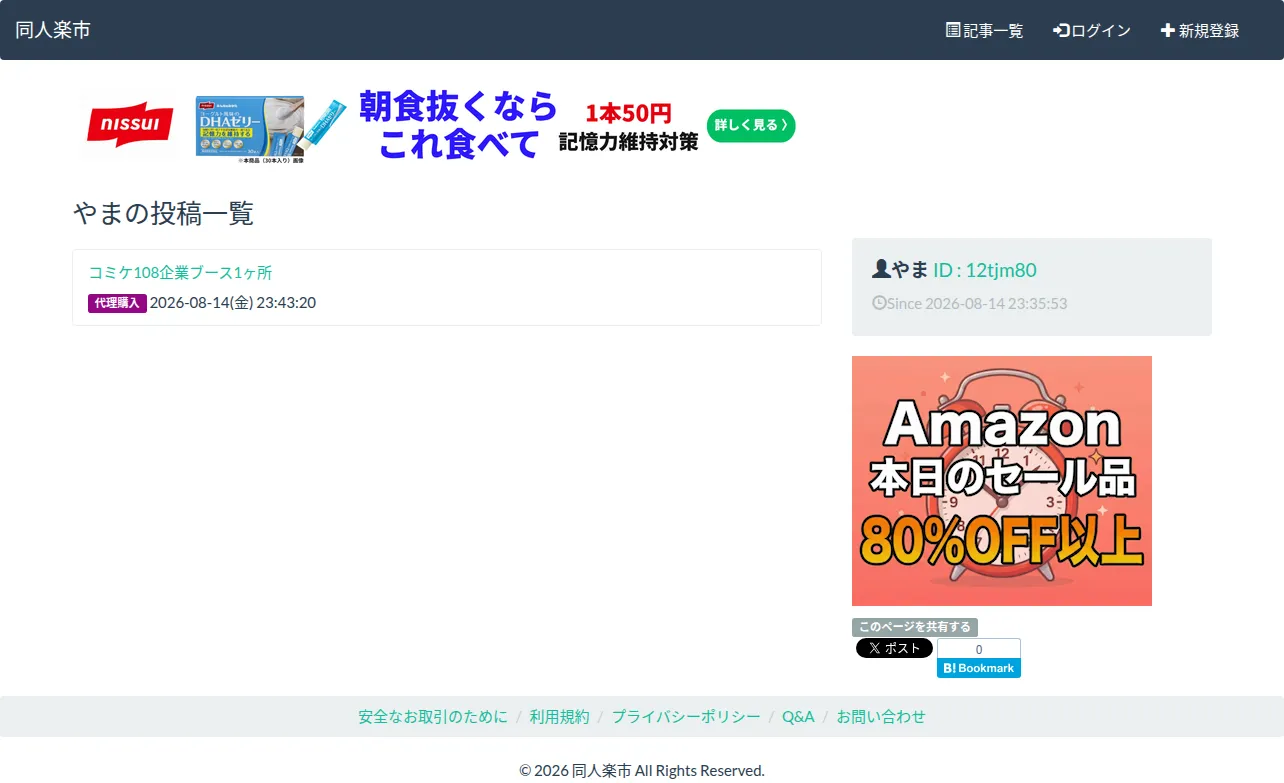The height and width of the screenshot is (783, 1284).
Task: Open the DHAゼリー product image in banner
Action: click(x=250, y=128)
